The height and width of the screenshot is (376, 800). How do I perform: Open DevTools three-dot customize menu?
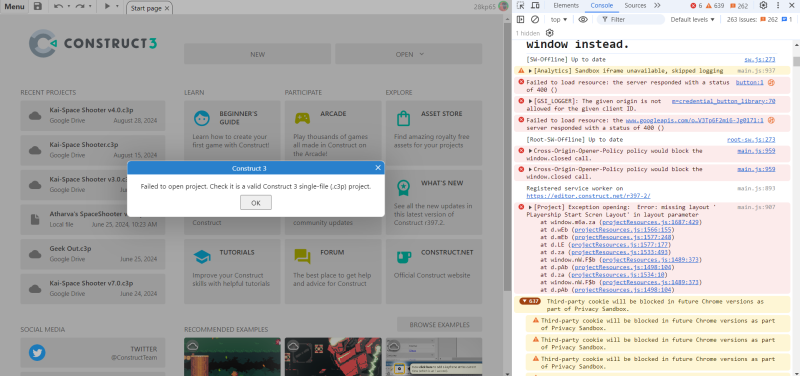(778, 6)
